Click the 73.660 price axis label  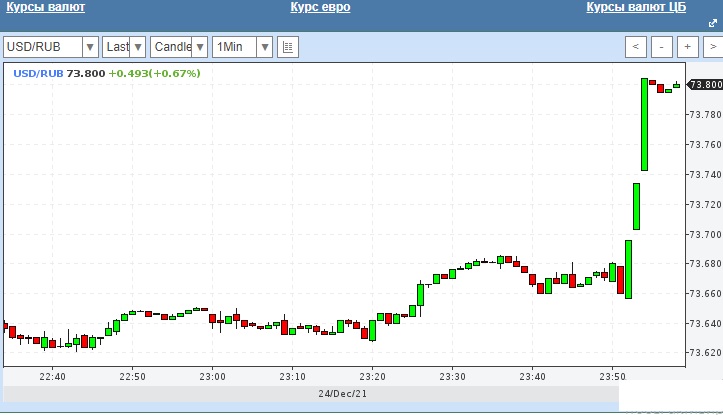coord(705,294)
